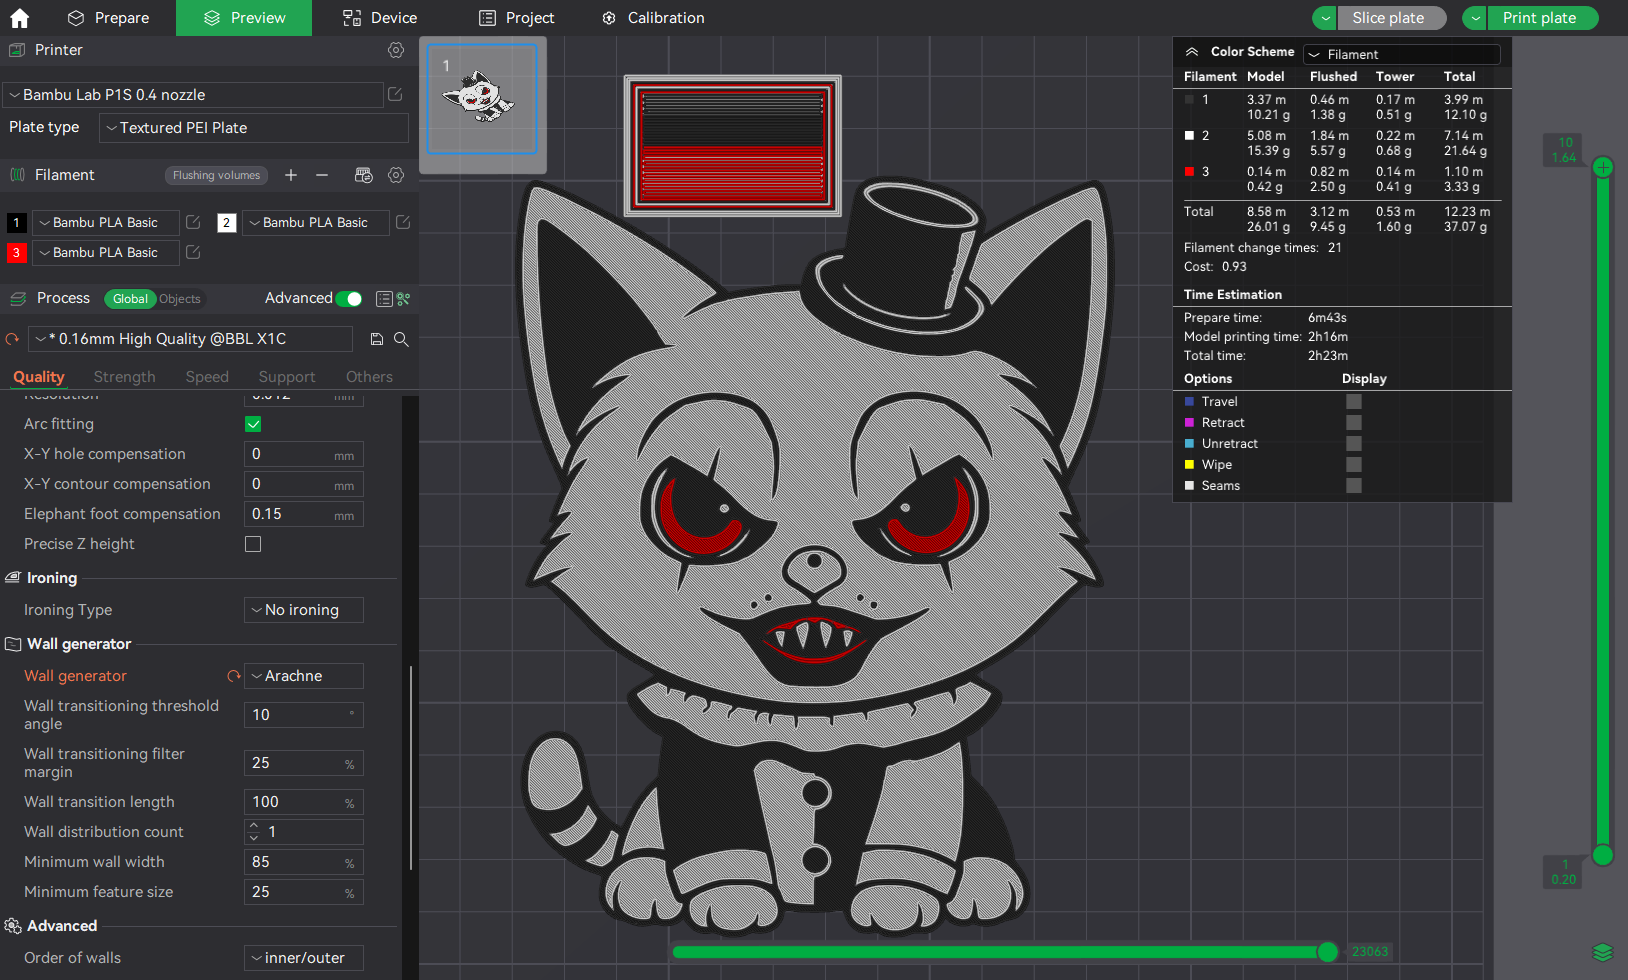Image resolution: width=1628 pixels, height=980 pixels.
Task: Click the Home icon
Action: 19,18
